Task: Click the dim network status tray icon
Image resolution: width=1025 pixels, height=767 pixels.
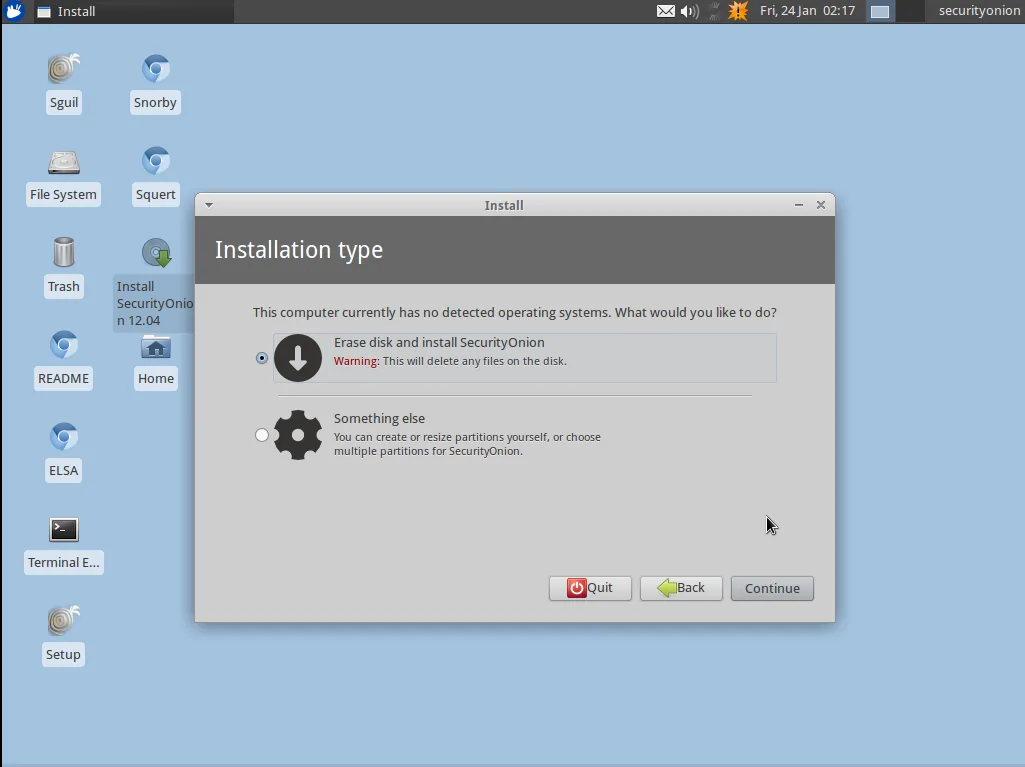Action: pyautogui.click(x=714, y=11)
